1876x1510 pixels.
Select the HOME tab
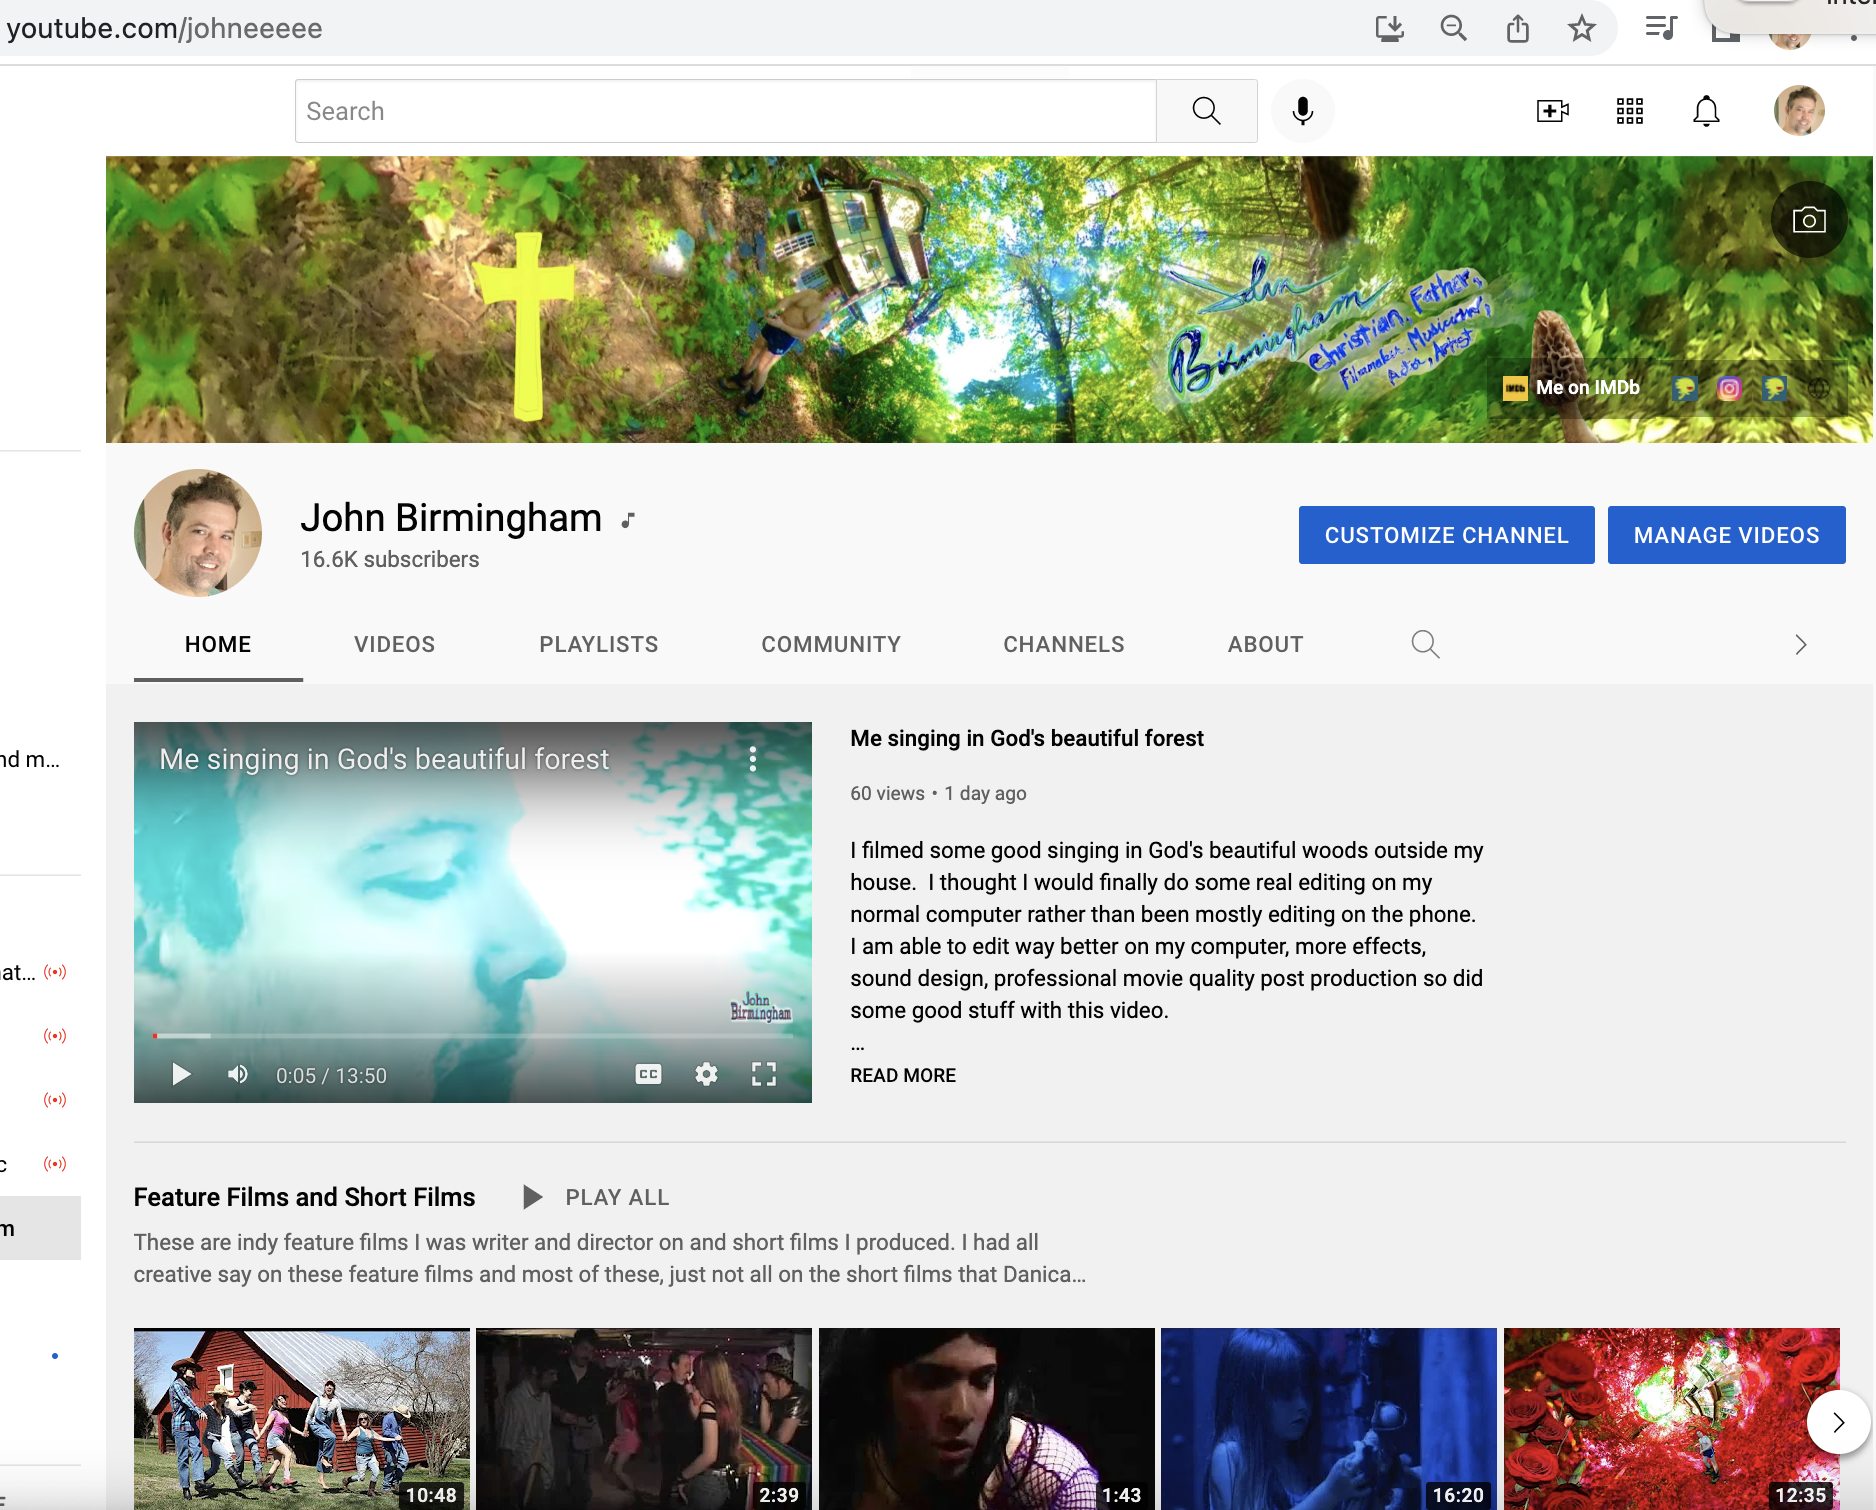(x=218, y=645)
